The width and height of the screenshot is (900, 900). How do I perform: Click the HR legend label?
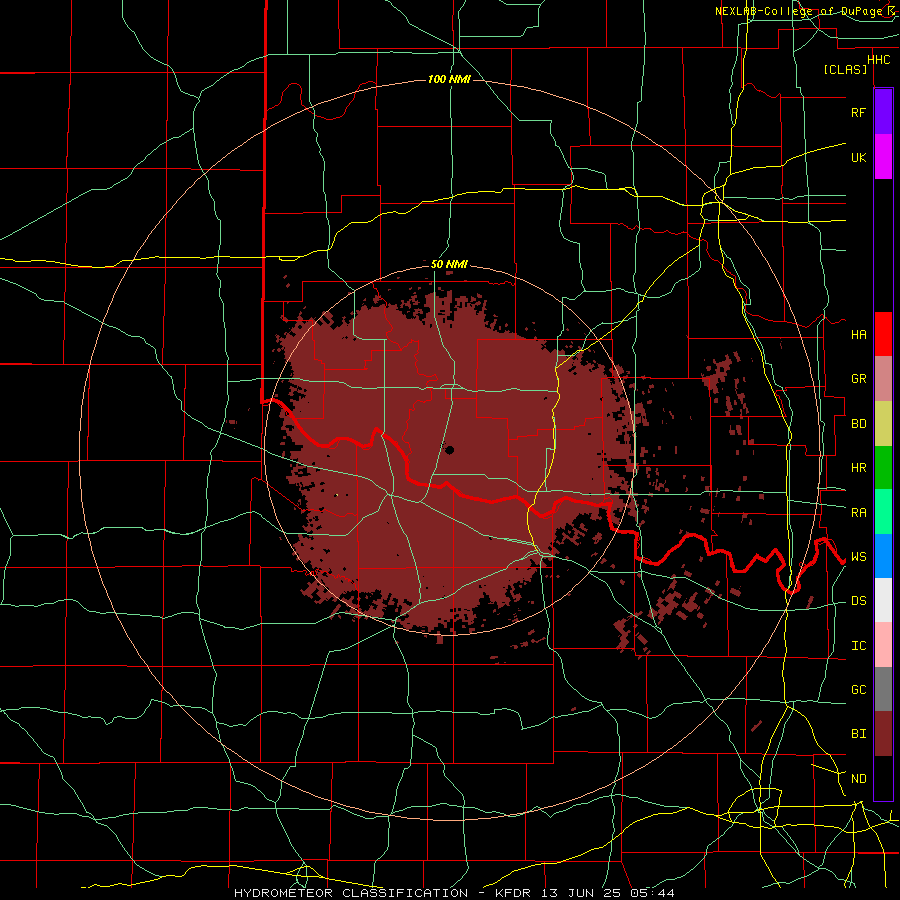pyautogui.click(x=858, y=468)
